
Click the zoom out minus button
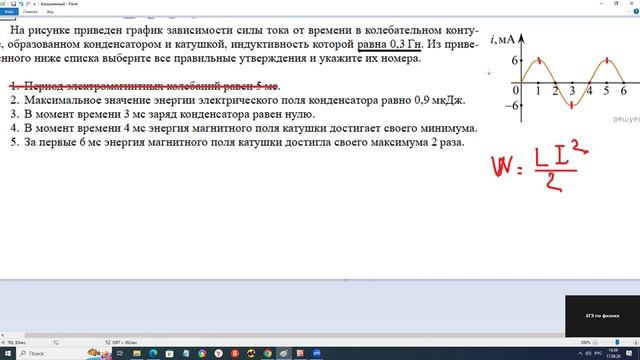click(595, 342)
